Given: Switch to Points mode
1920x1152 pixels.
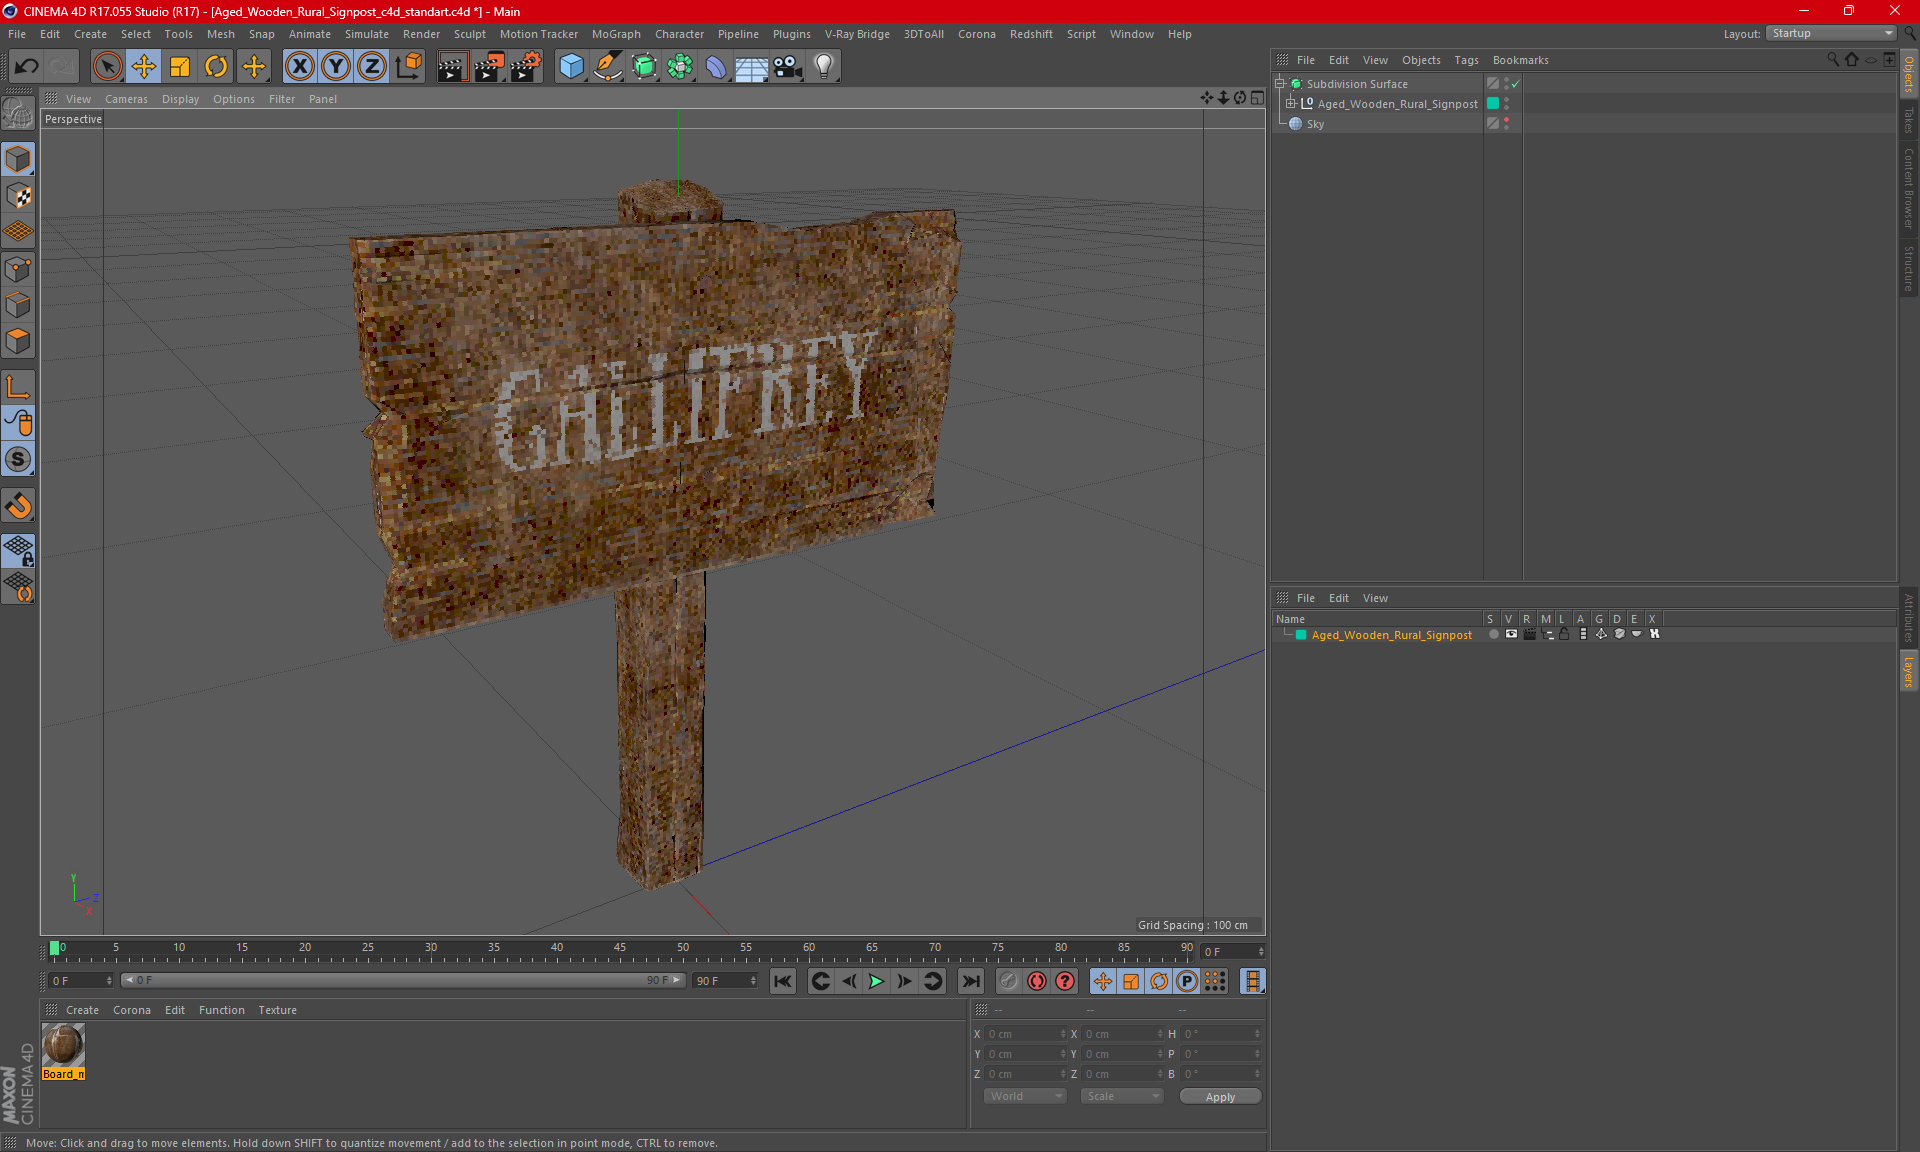Looking at the screenshot, I should point(18,268).
